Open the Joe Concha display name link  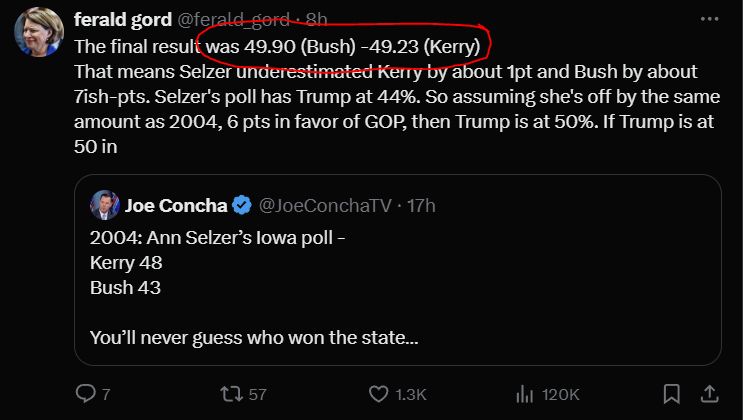point(174,206)
